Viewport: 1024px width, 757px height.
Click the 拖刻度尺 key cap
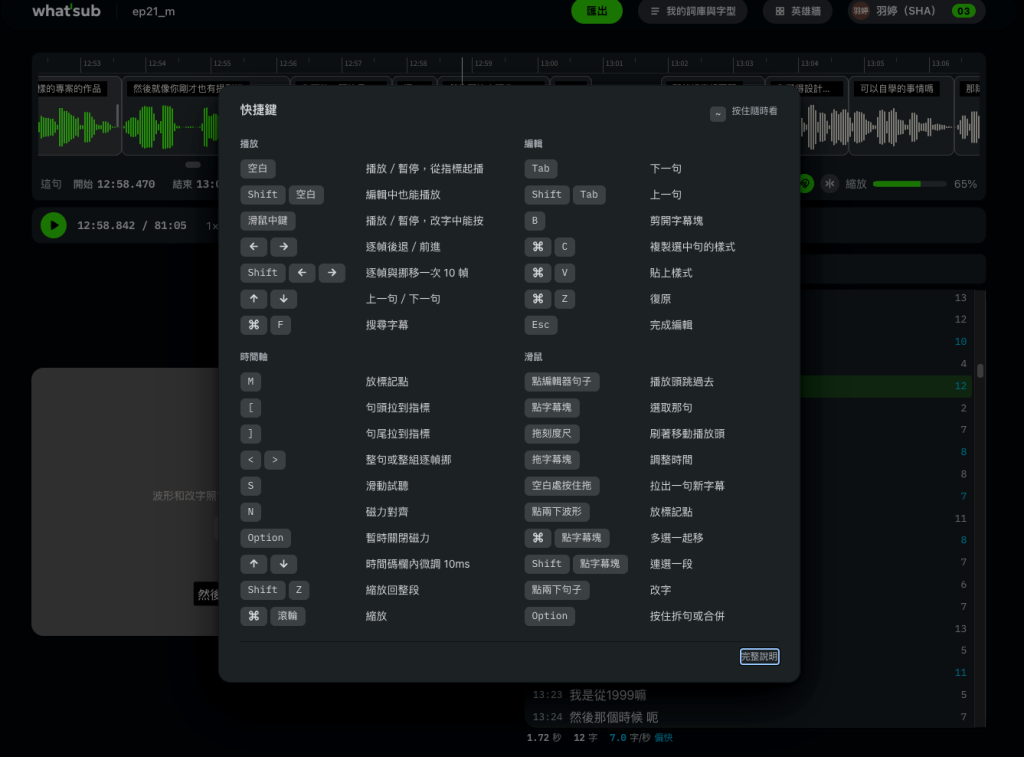click(x=552, y=434)
